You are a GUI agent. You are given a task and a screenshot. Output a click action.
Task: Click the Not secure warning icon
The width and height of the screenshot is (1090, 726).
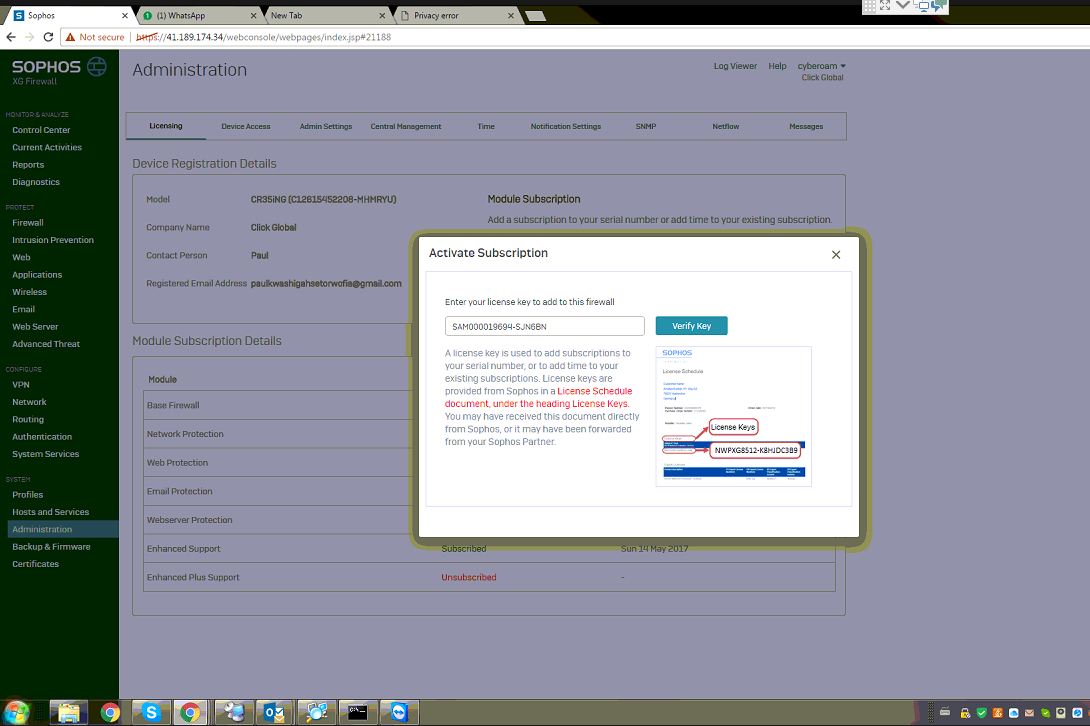click(70, 37)
